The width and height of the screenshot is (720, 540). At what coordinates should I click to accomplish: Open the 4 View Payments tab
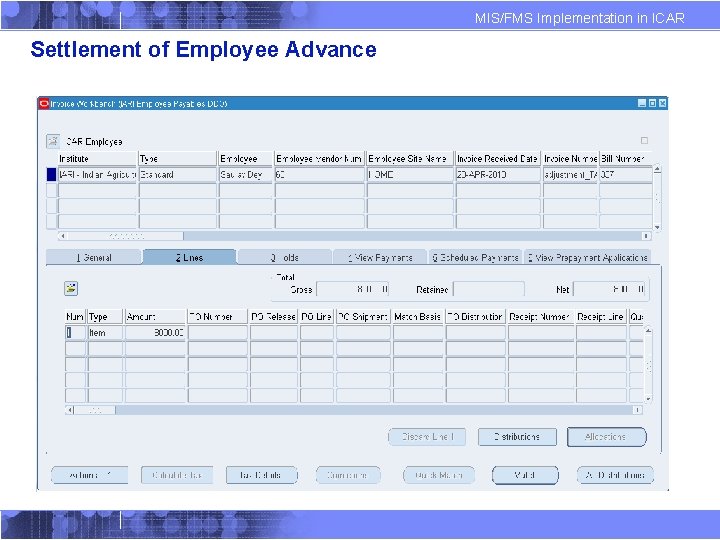click(x=380, y=258)
